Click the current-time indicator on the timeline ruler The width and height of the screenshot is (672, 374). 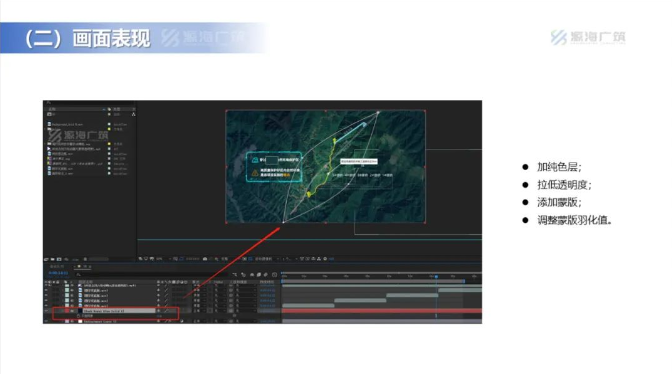click(x=436, y=277)
